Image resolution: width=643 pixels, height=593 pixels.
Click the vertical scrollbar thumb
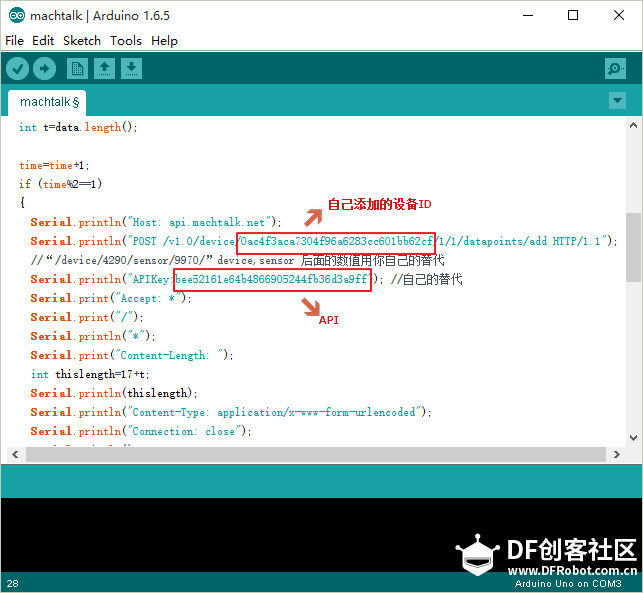(x=633, y=247)
